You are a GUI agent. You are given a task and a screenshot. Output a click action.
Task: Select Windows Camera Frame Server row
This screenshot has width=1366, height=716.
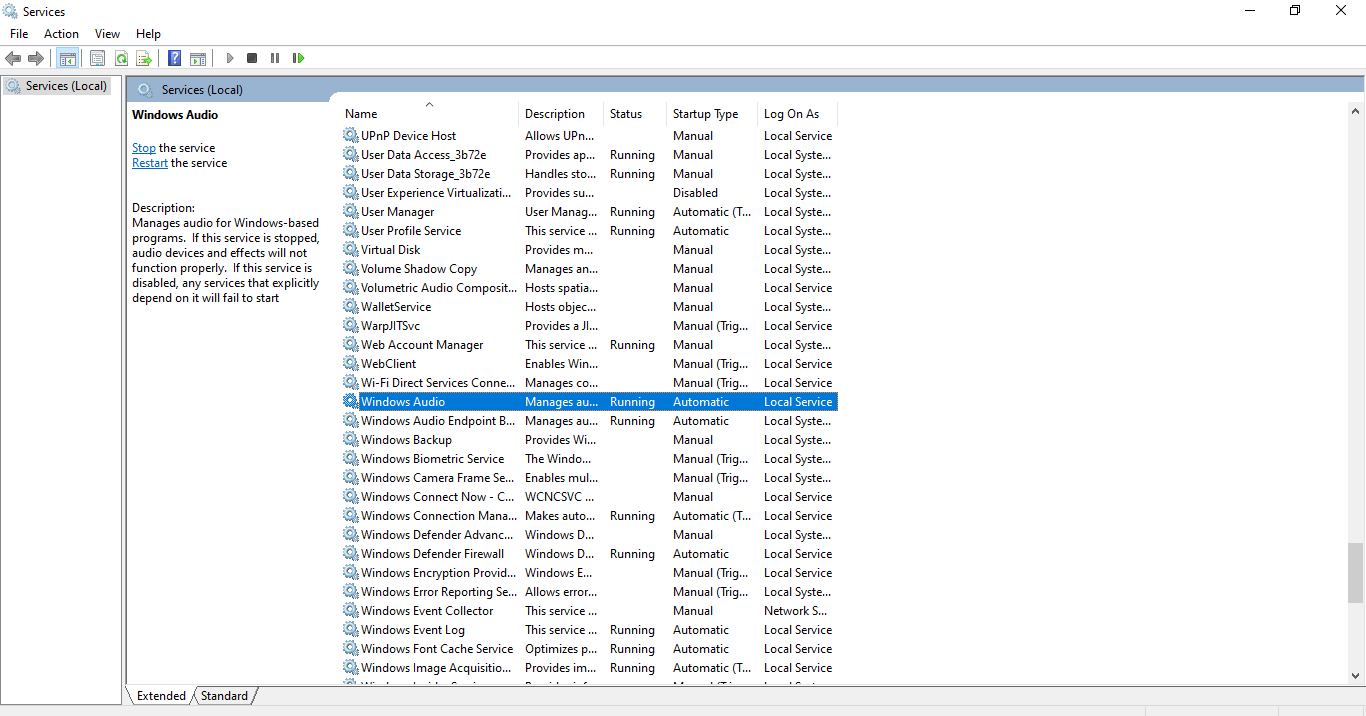[x=589, y=477]
